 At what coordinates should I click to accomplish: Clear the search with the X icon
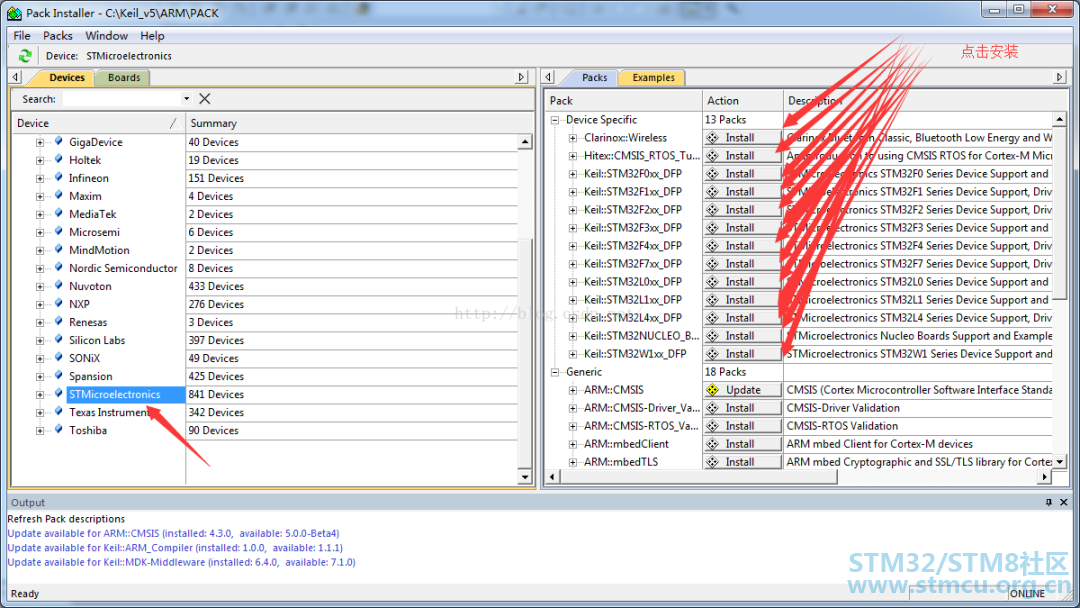tap(205, 98)
